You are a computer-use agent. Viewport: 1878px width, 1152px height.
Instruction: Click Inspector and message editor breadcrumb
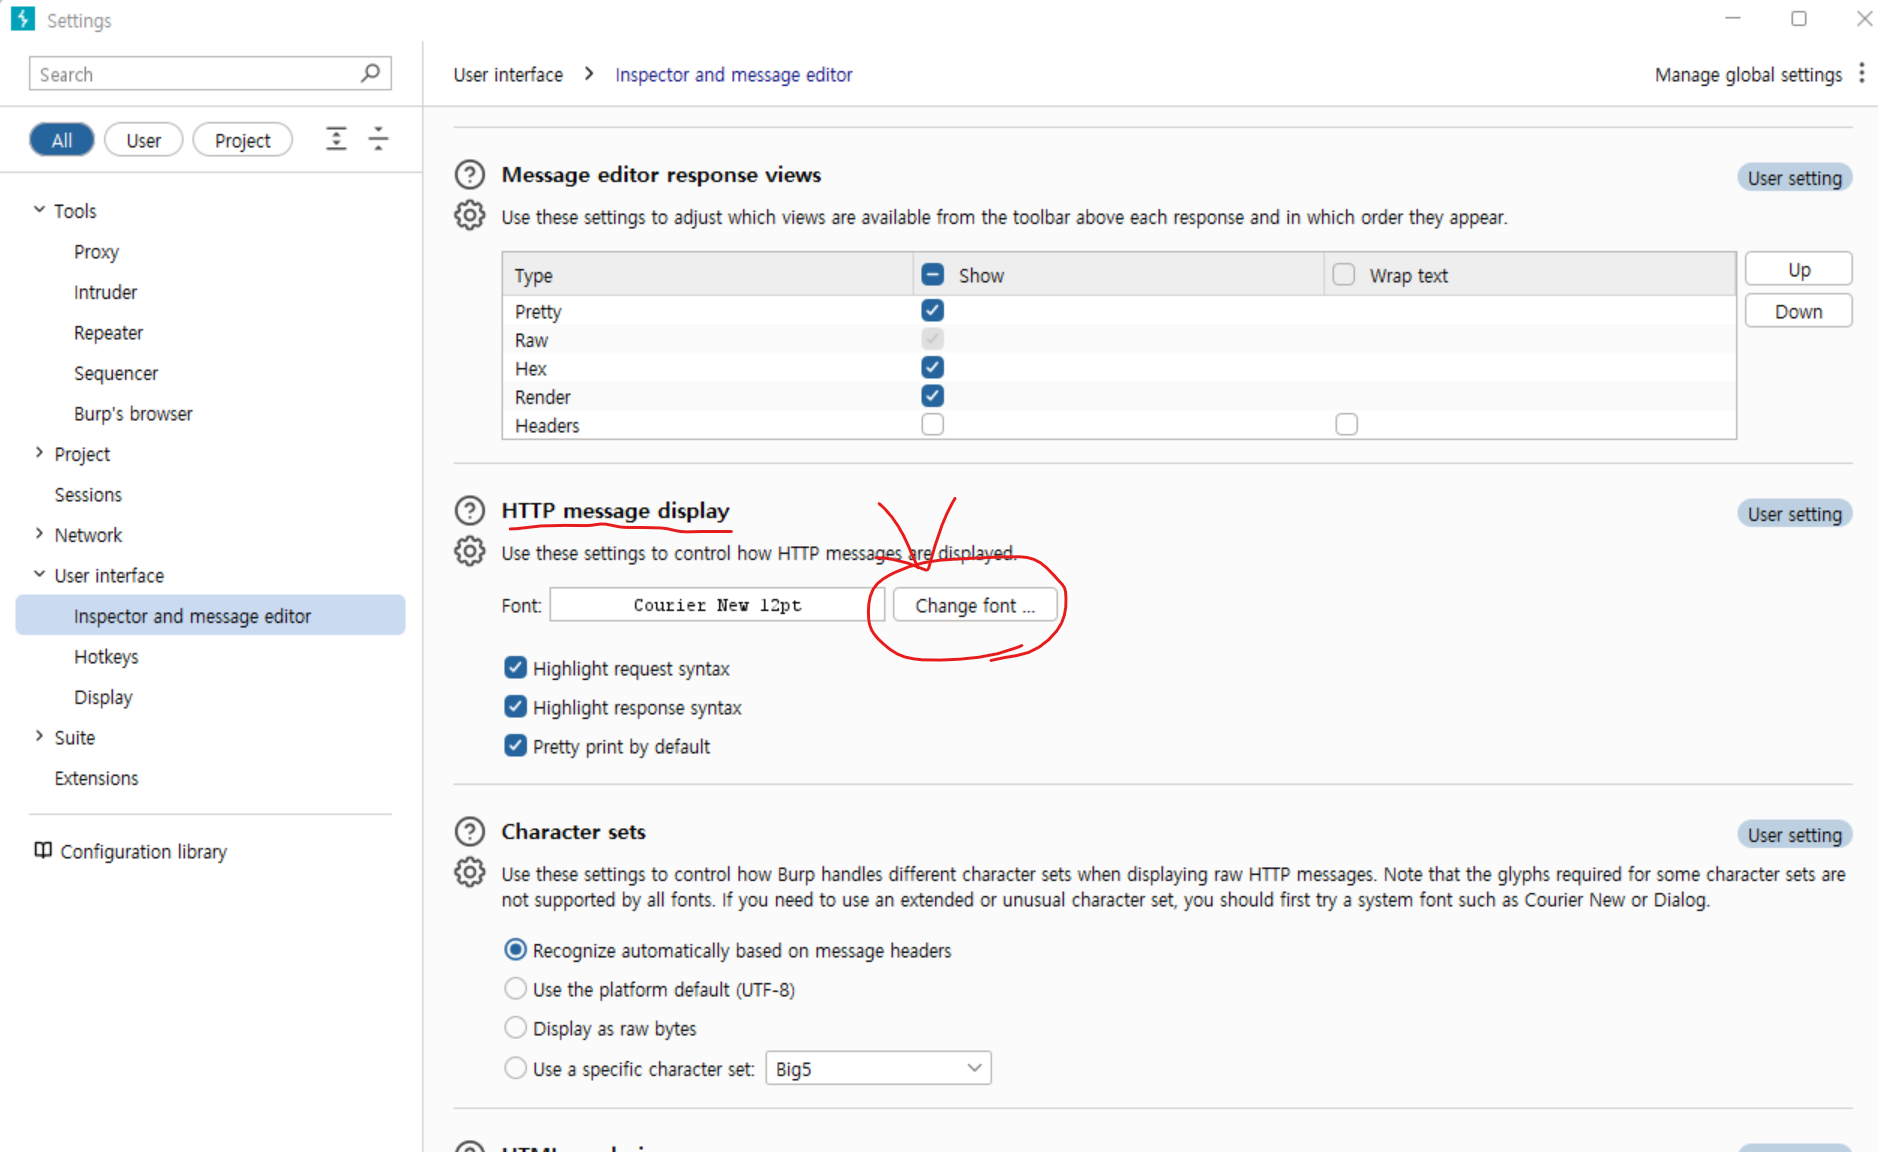(733, 75)
